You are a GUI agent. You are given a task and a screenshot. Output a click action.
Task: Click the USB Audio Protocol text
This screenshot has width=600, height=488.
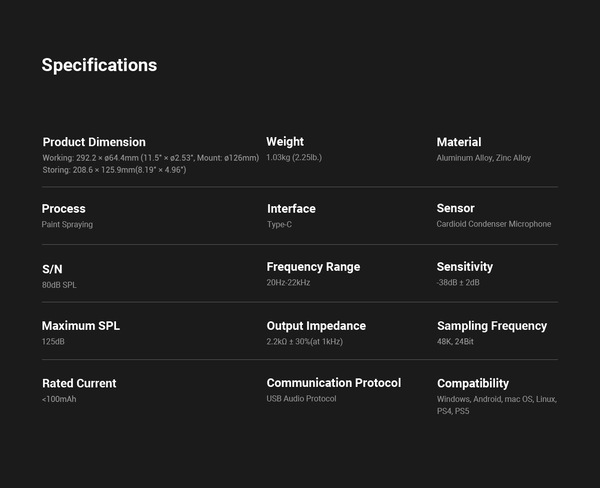click(301, 398)
